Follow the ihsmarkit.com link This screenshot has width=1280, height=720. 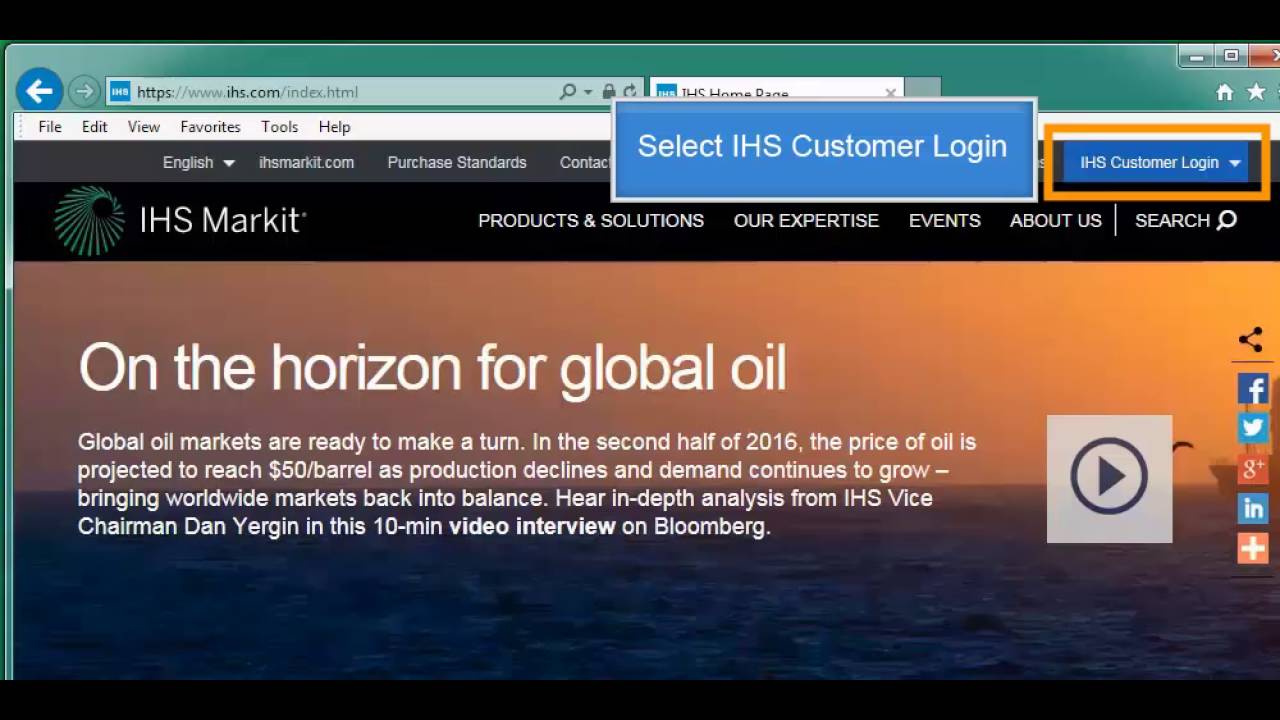[x=306, y=162]
